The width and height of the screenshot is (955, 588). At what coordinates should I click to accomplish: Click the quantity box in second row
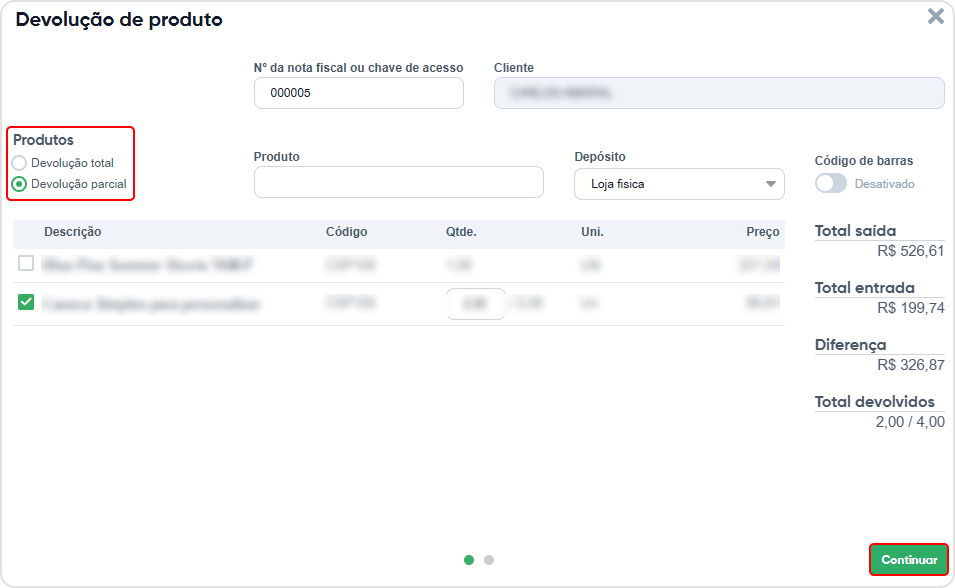476,303
